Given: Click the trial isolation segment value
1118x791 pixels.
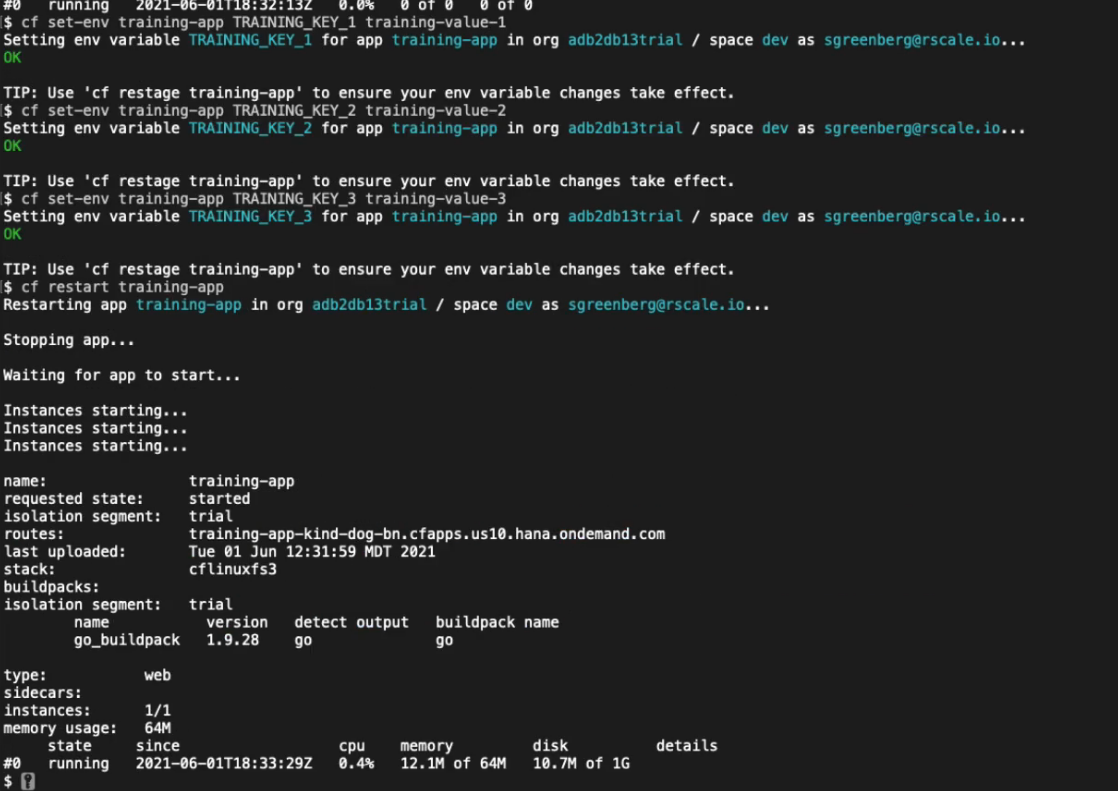Looking at the screenshot, I should click(x=210, y=515).
